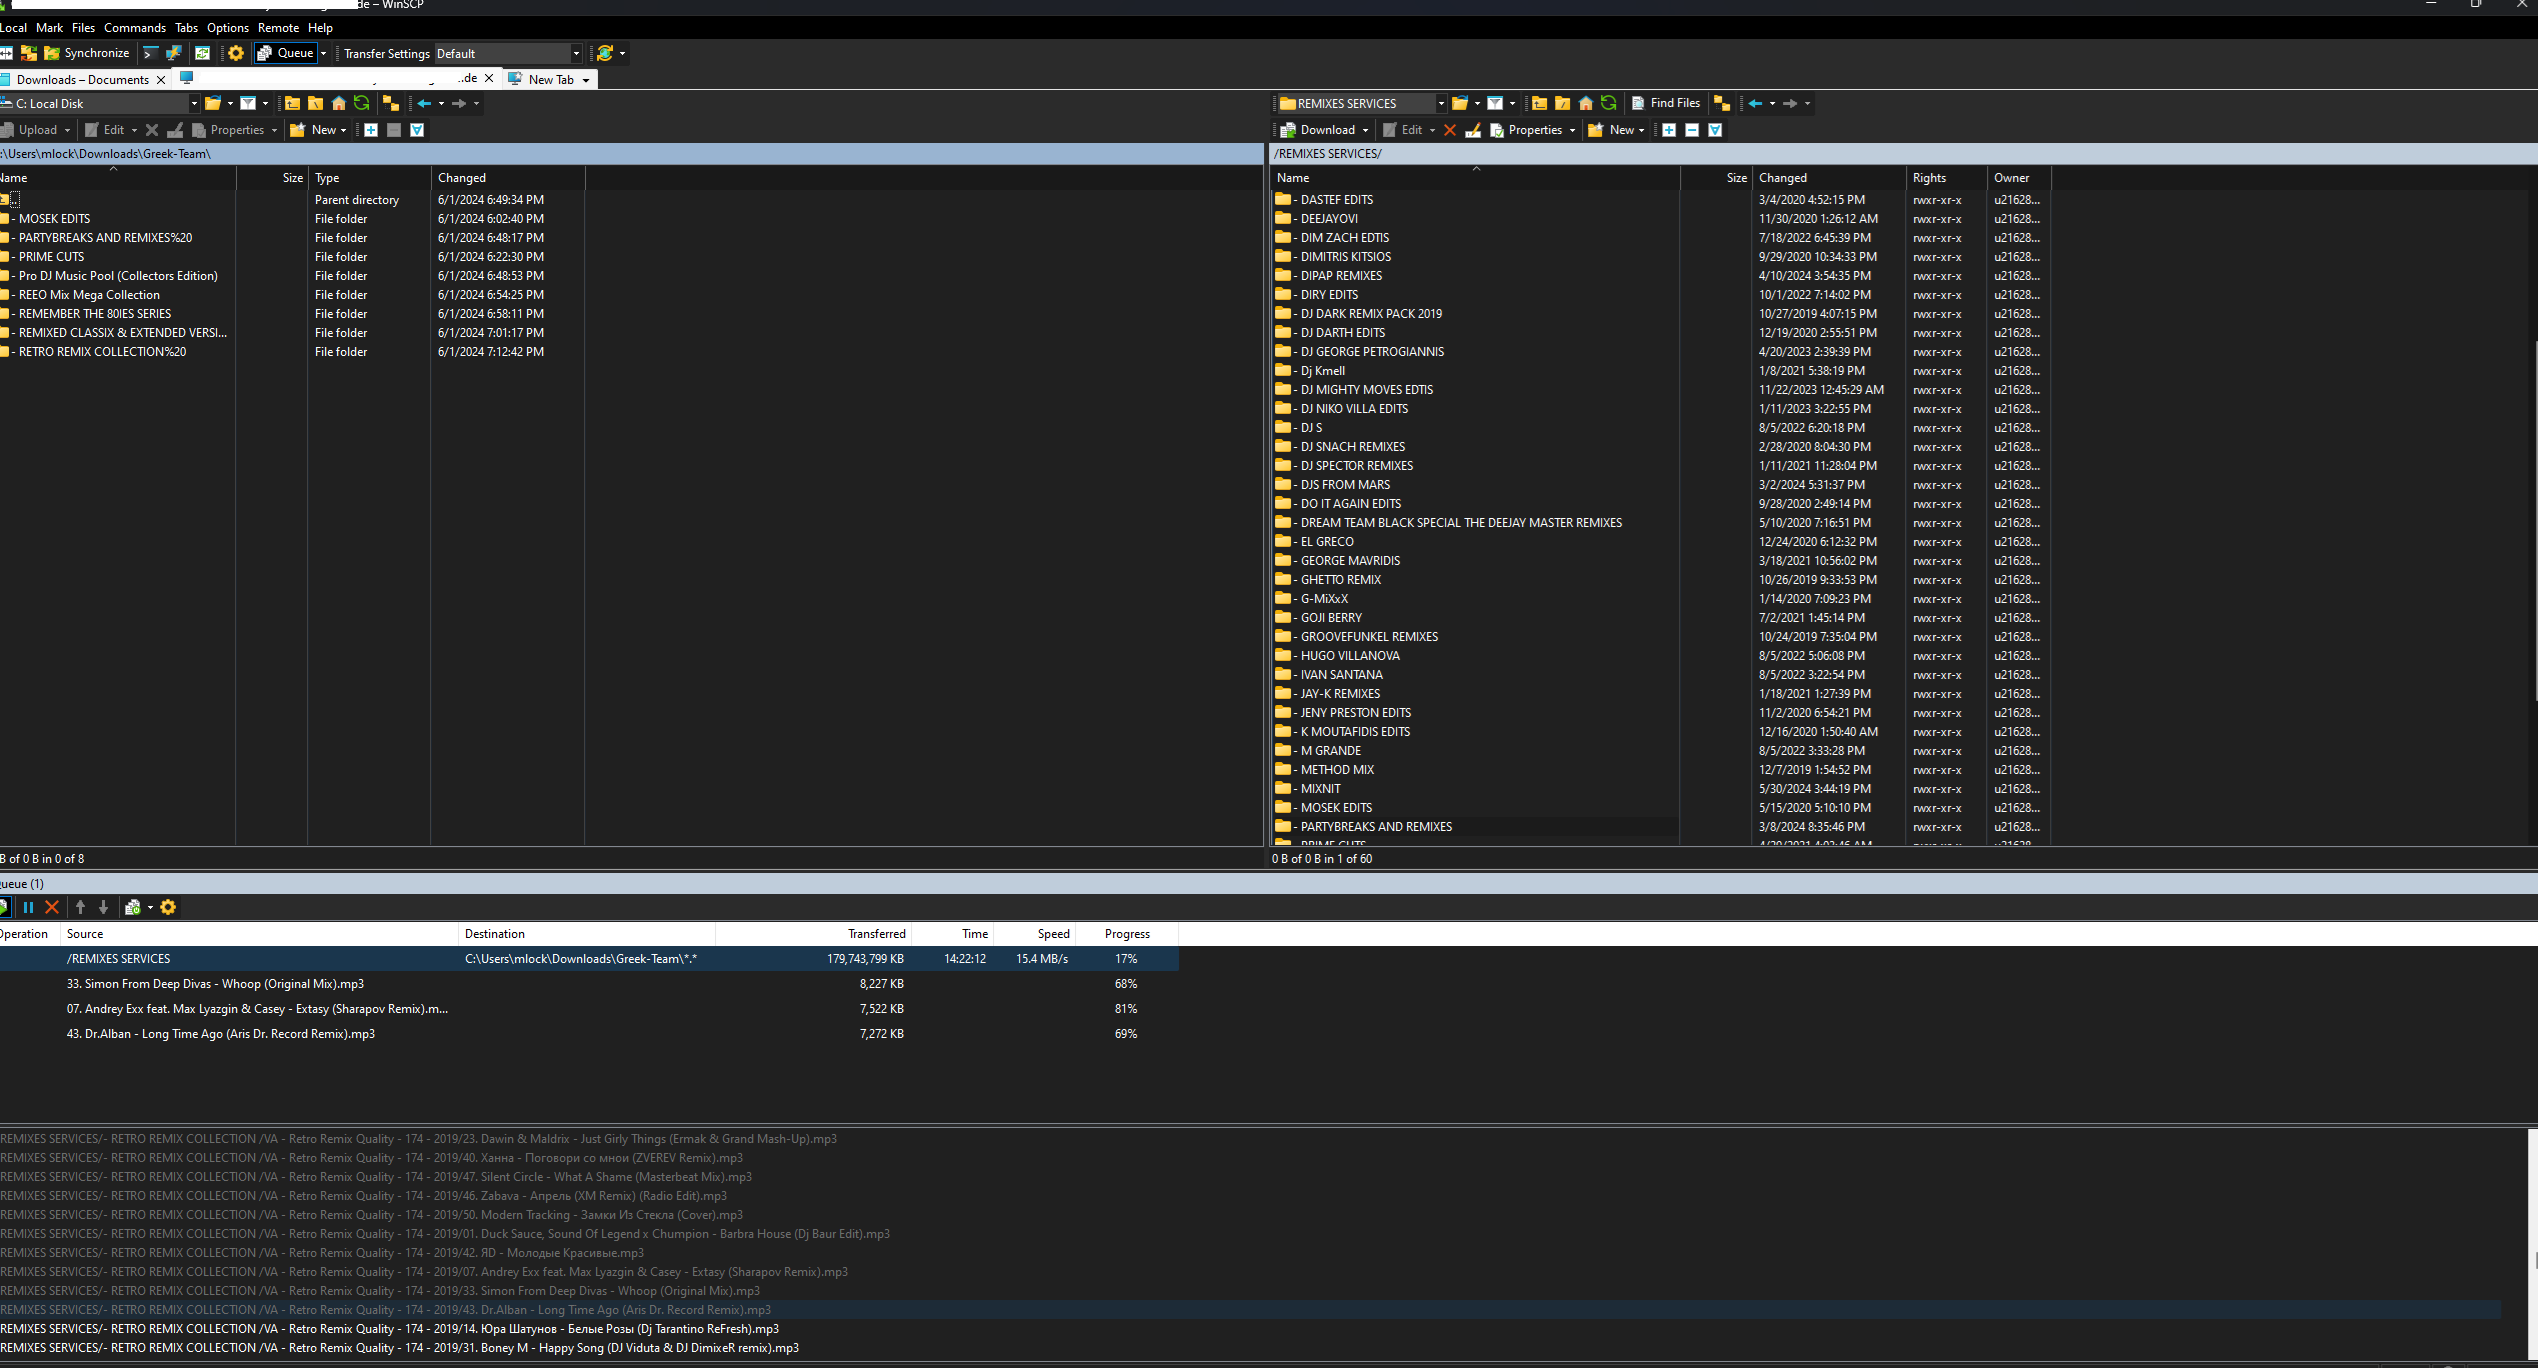The image size is (2538, 1368).
Task: Click the Find Files icon in remote panel
Action: point(1640,103)
